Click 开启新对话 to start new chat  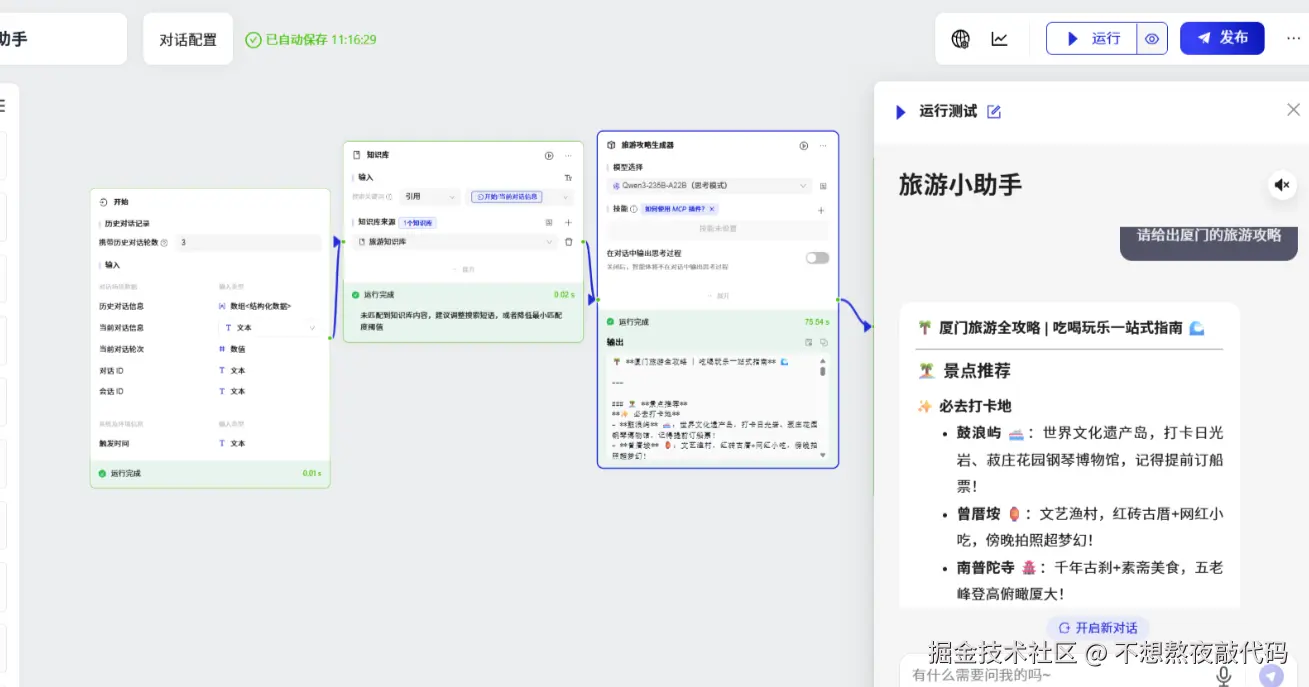[x=1097, y=628]
